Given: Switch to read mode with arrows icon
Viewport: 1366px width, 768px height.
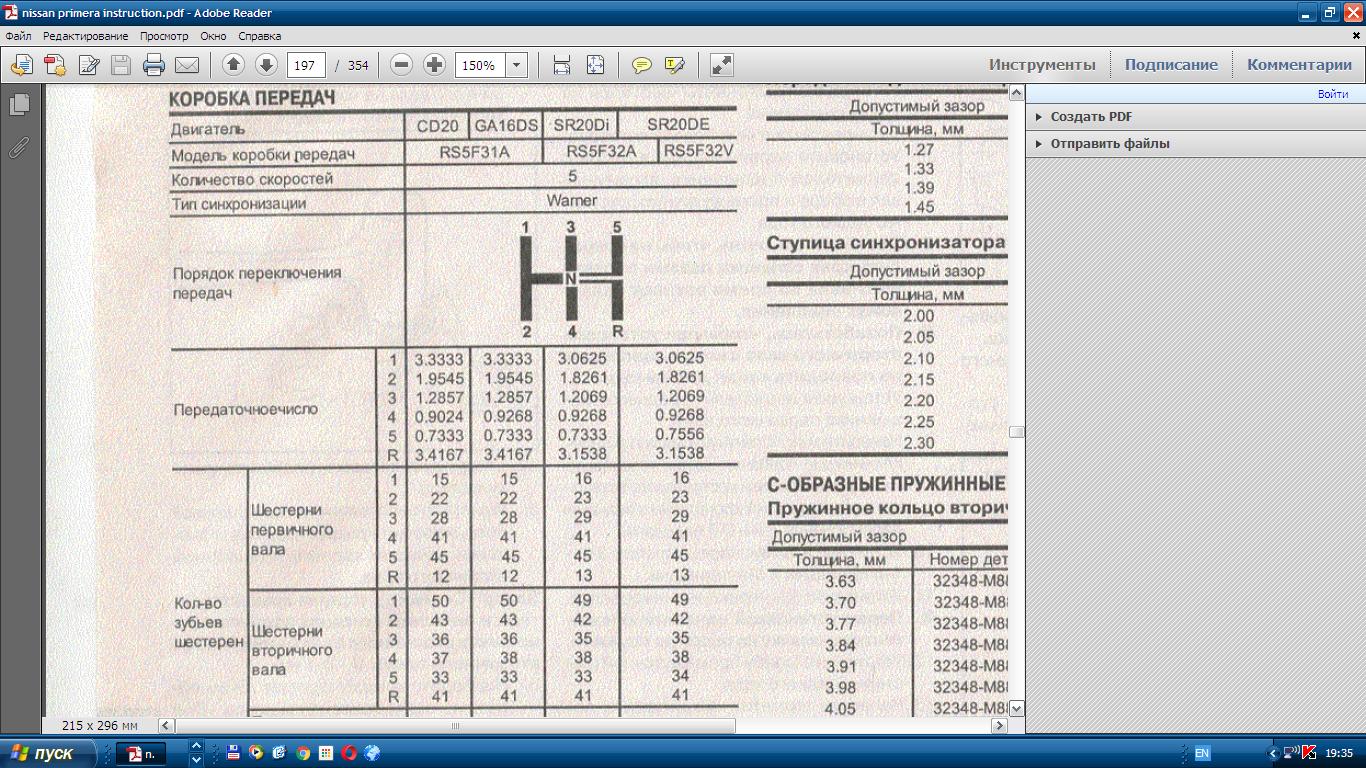Looking at the screenshot, I should click(x=721, y=65).
